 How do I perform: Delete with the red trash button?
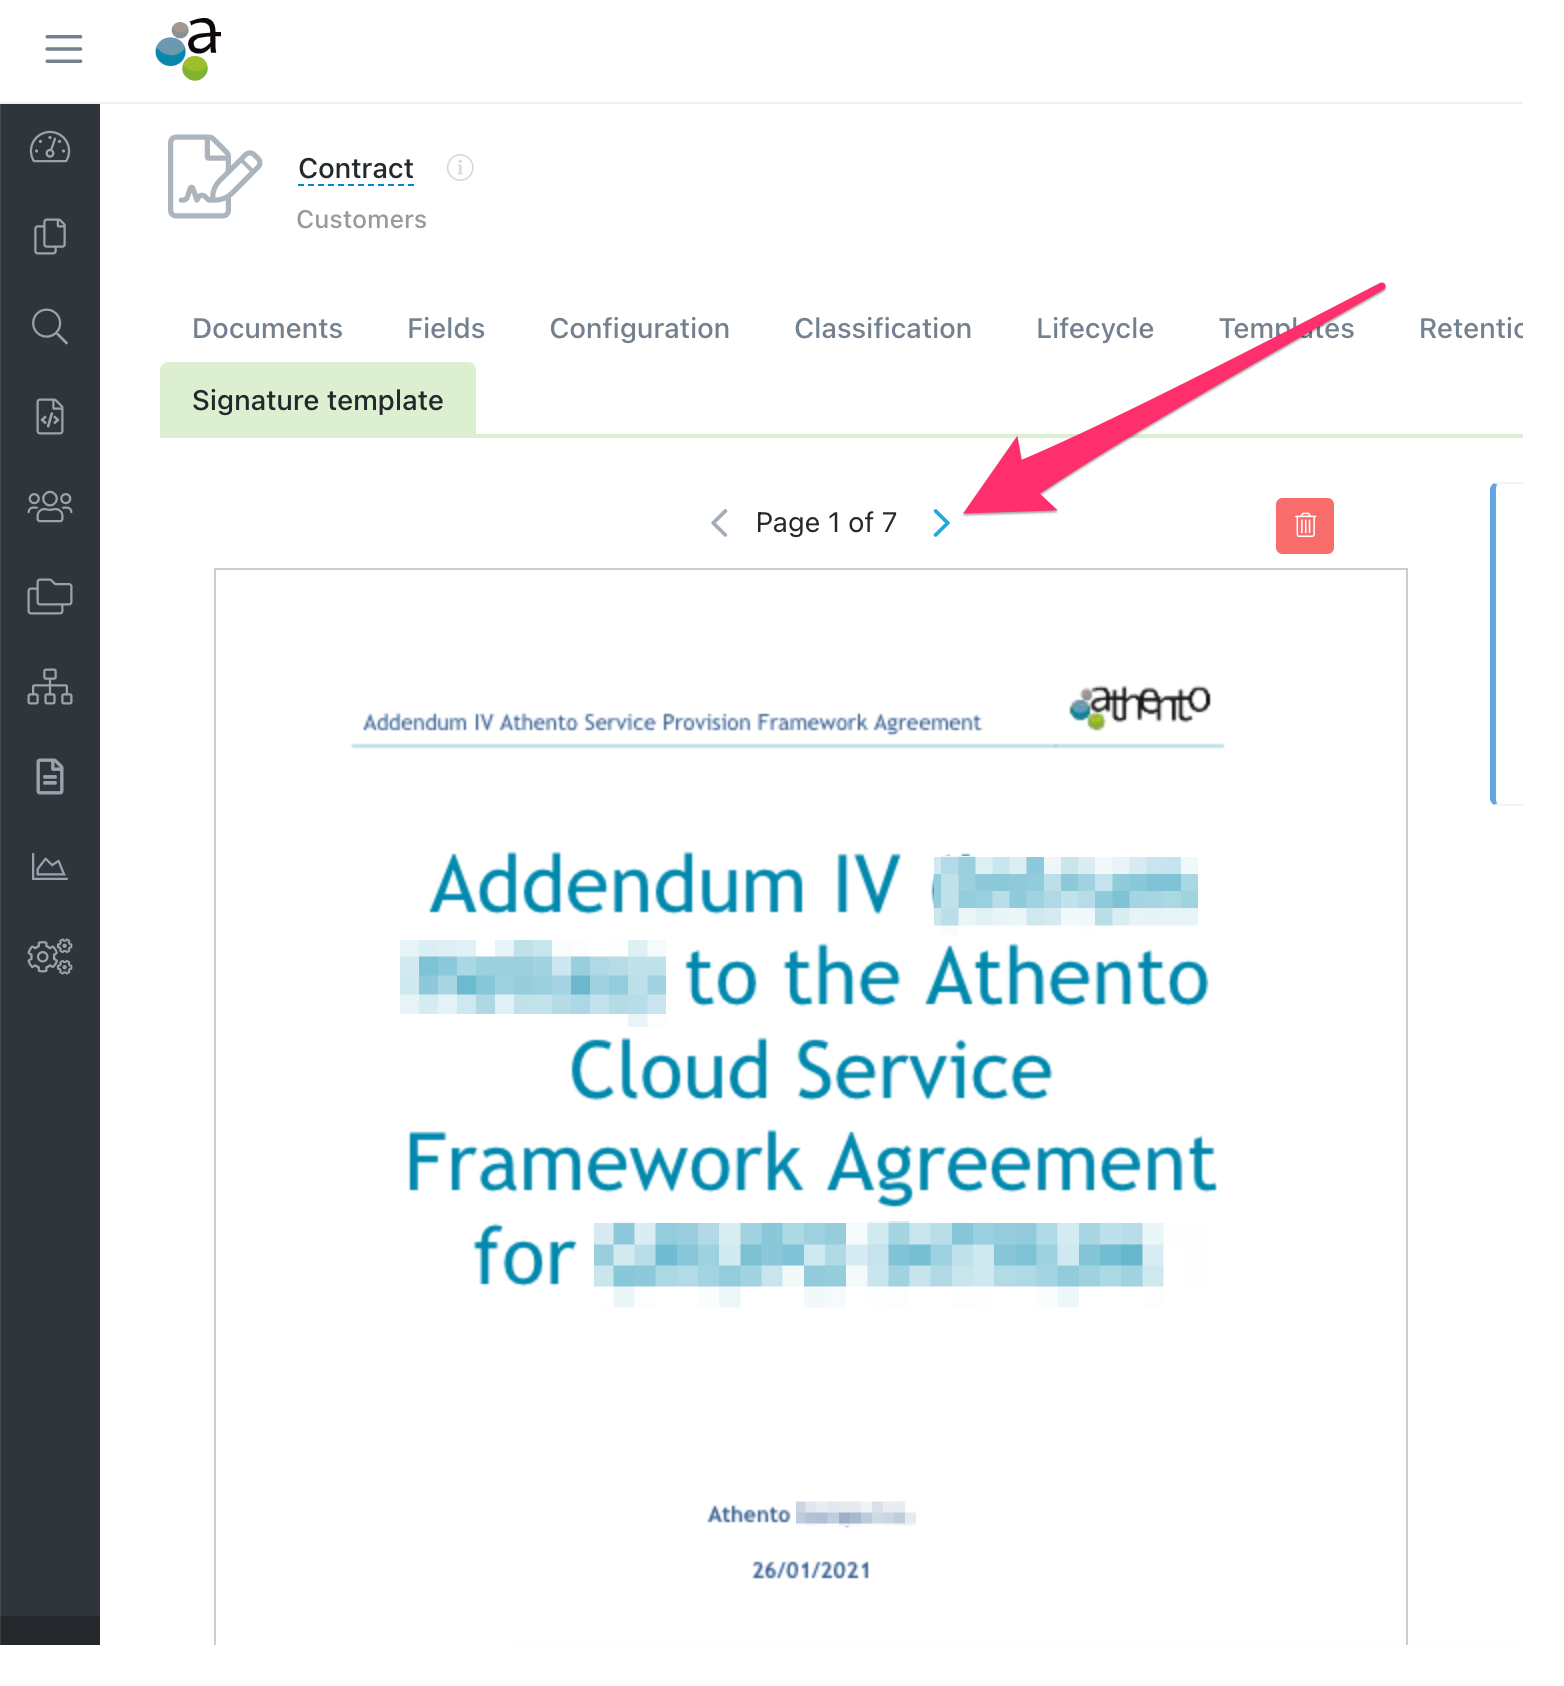pyautogui.click(x=1304, y=525)
